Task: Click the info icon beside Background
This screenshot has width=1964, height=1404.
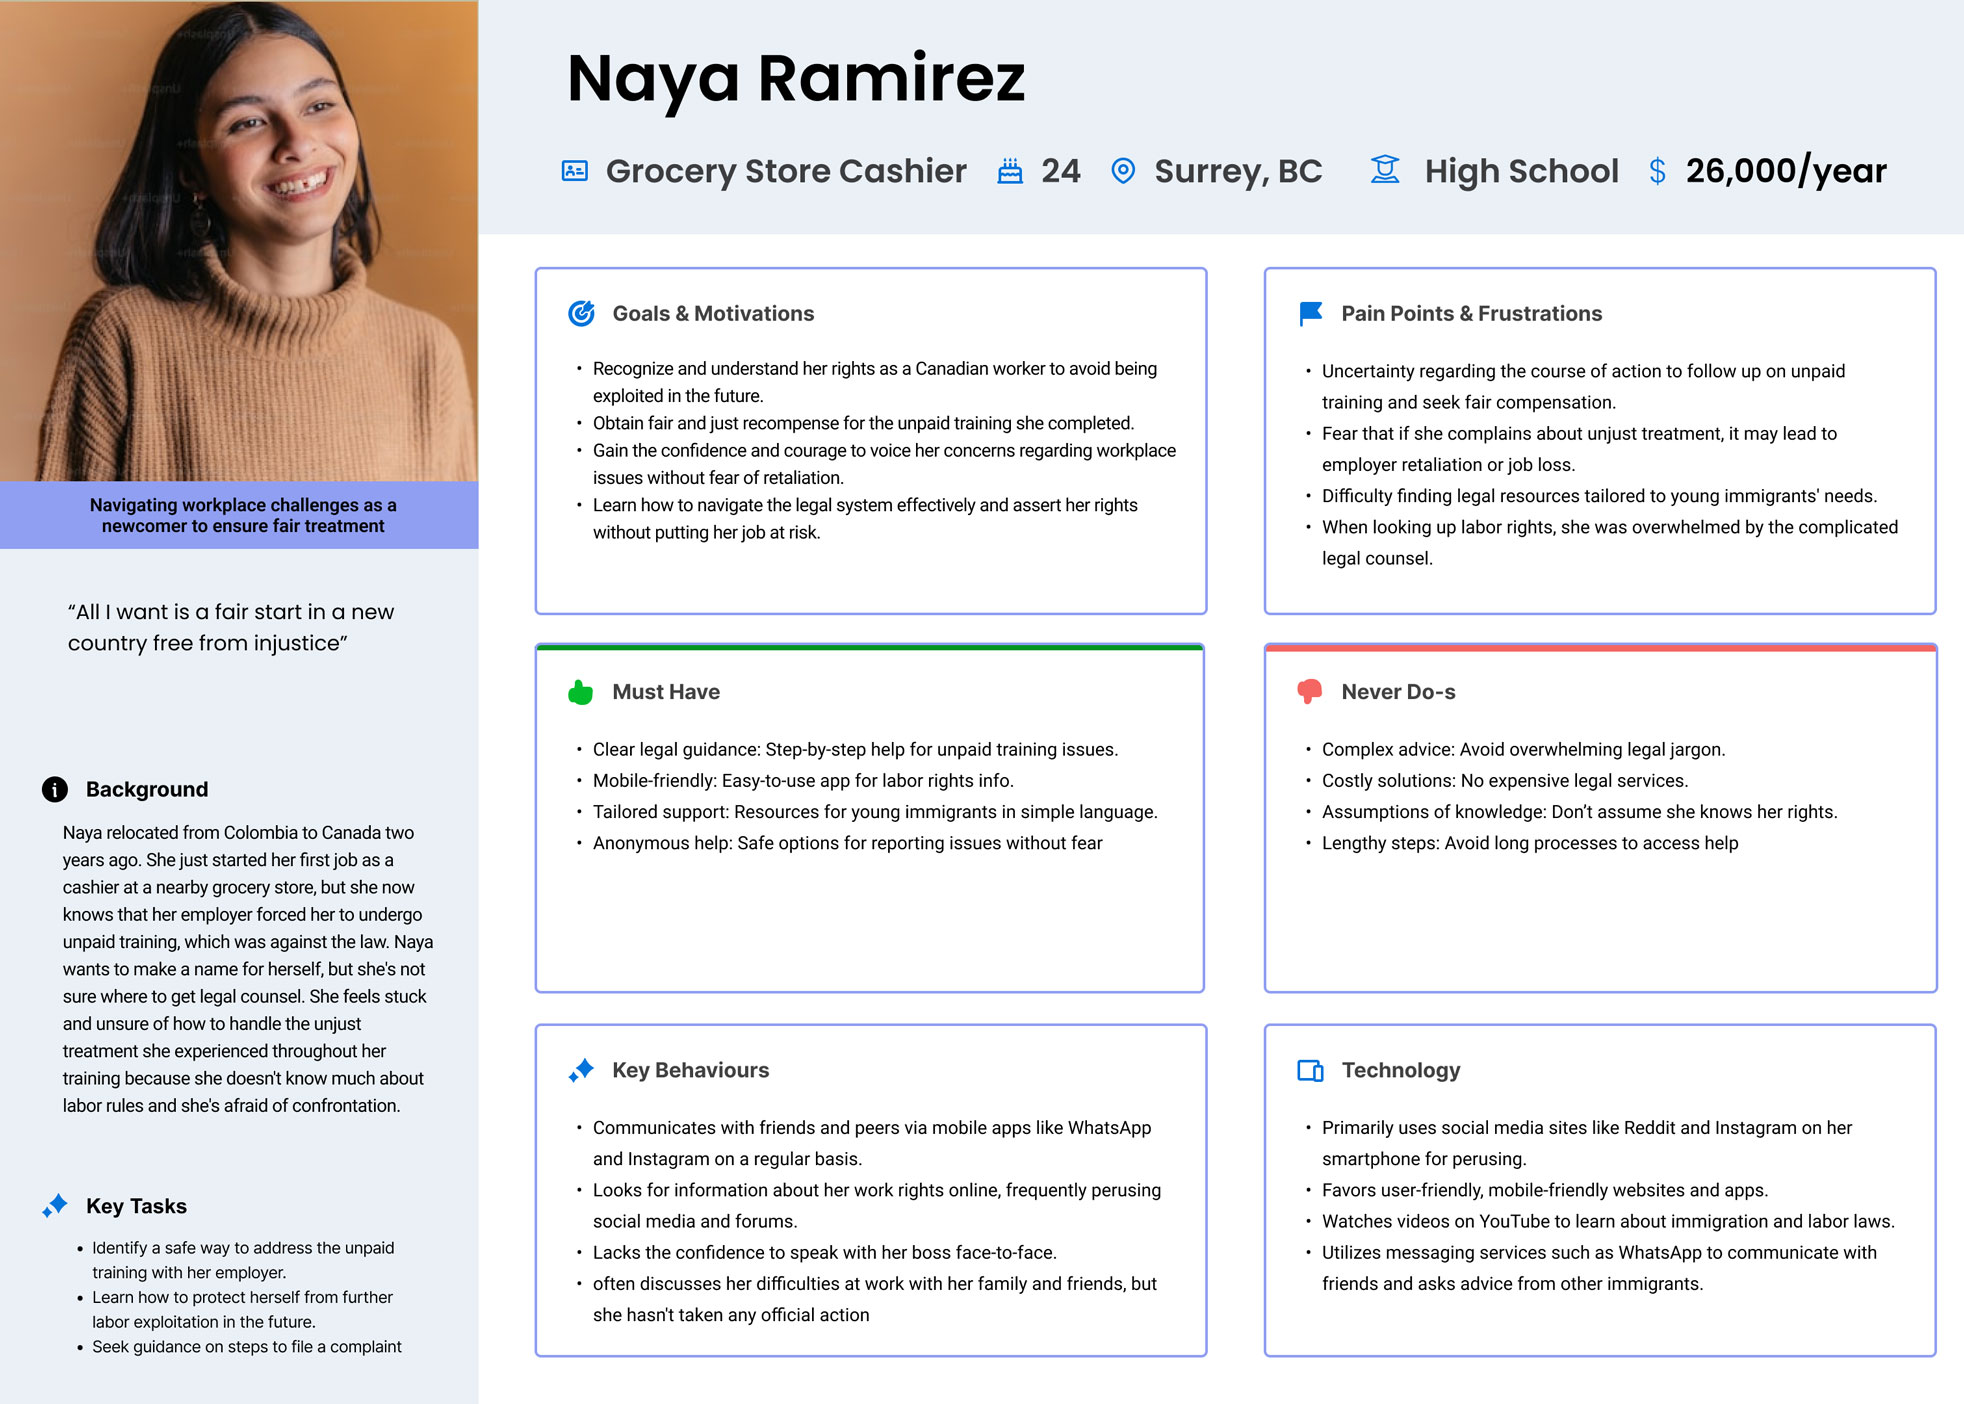Action: click(x=55, y=790)
